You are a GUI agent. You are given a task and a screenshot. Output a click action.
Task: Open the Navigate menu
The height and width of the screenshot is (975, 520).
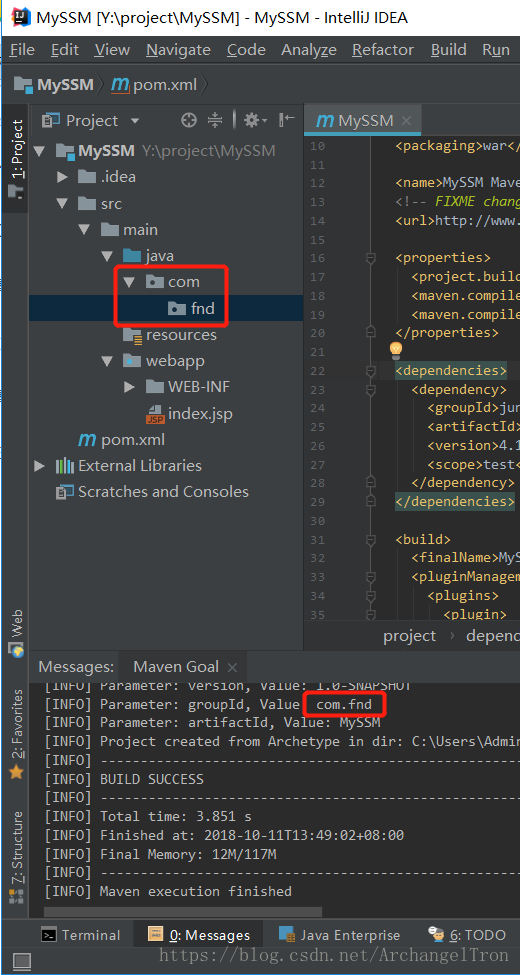pos(179,50)
